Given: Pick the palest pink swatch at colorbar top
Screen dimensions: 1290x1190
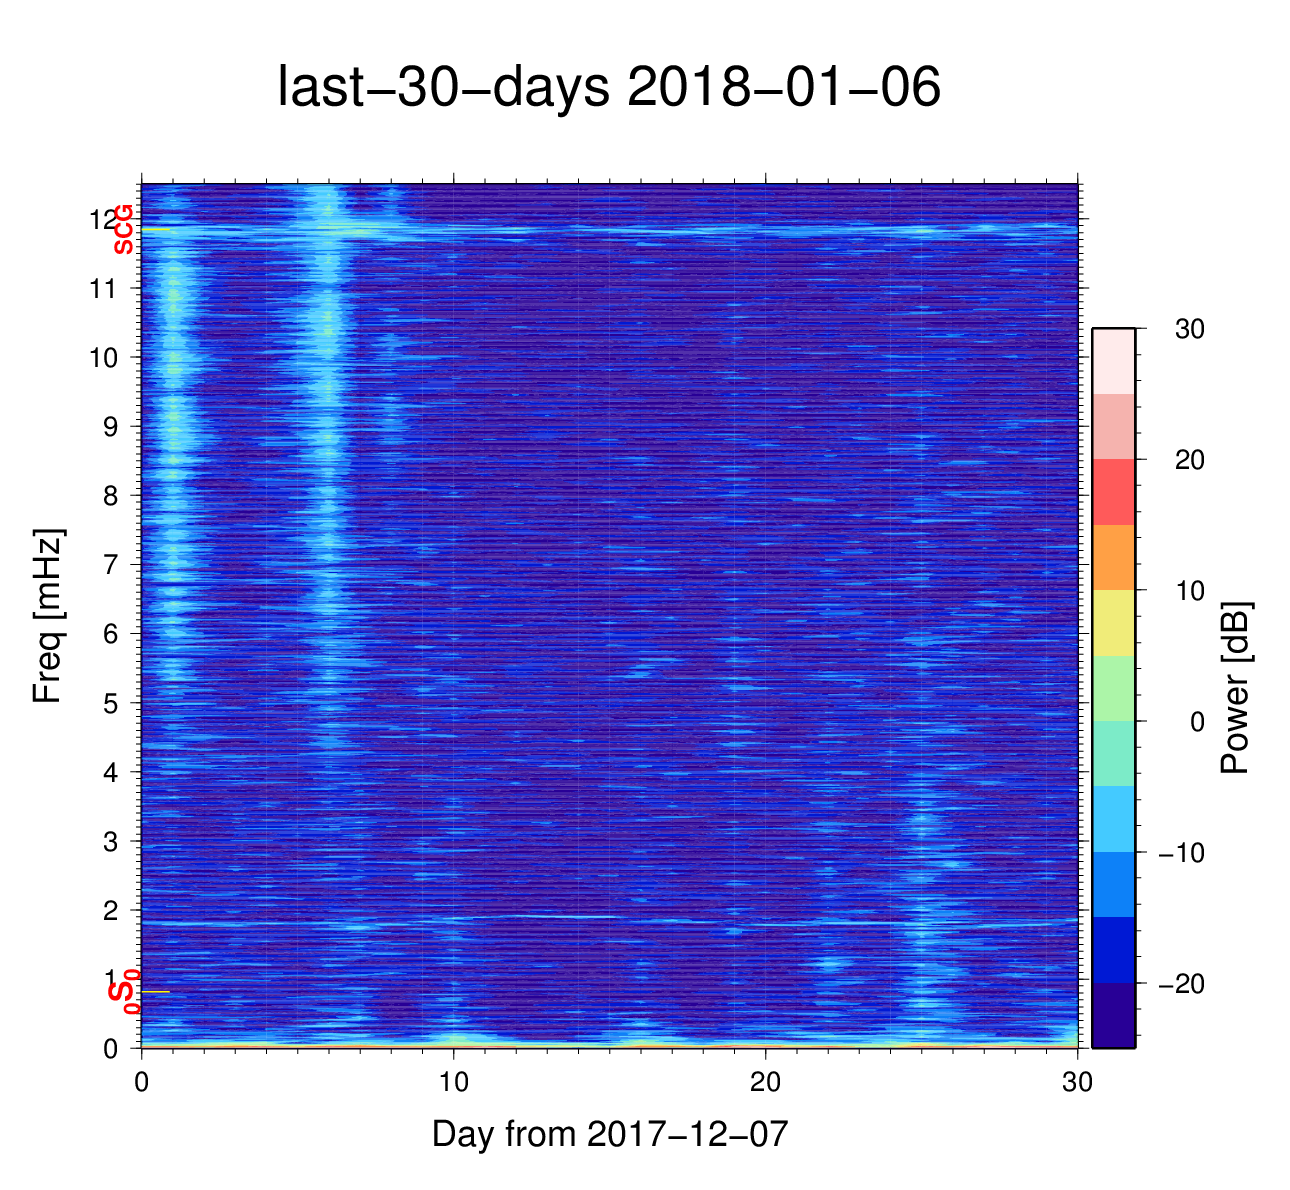Looking at the screenshot, I should tap(1113, 361).
